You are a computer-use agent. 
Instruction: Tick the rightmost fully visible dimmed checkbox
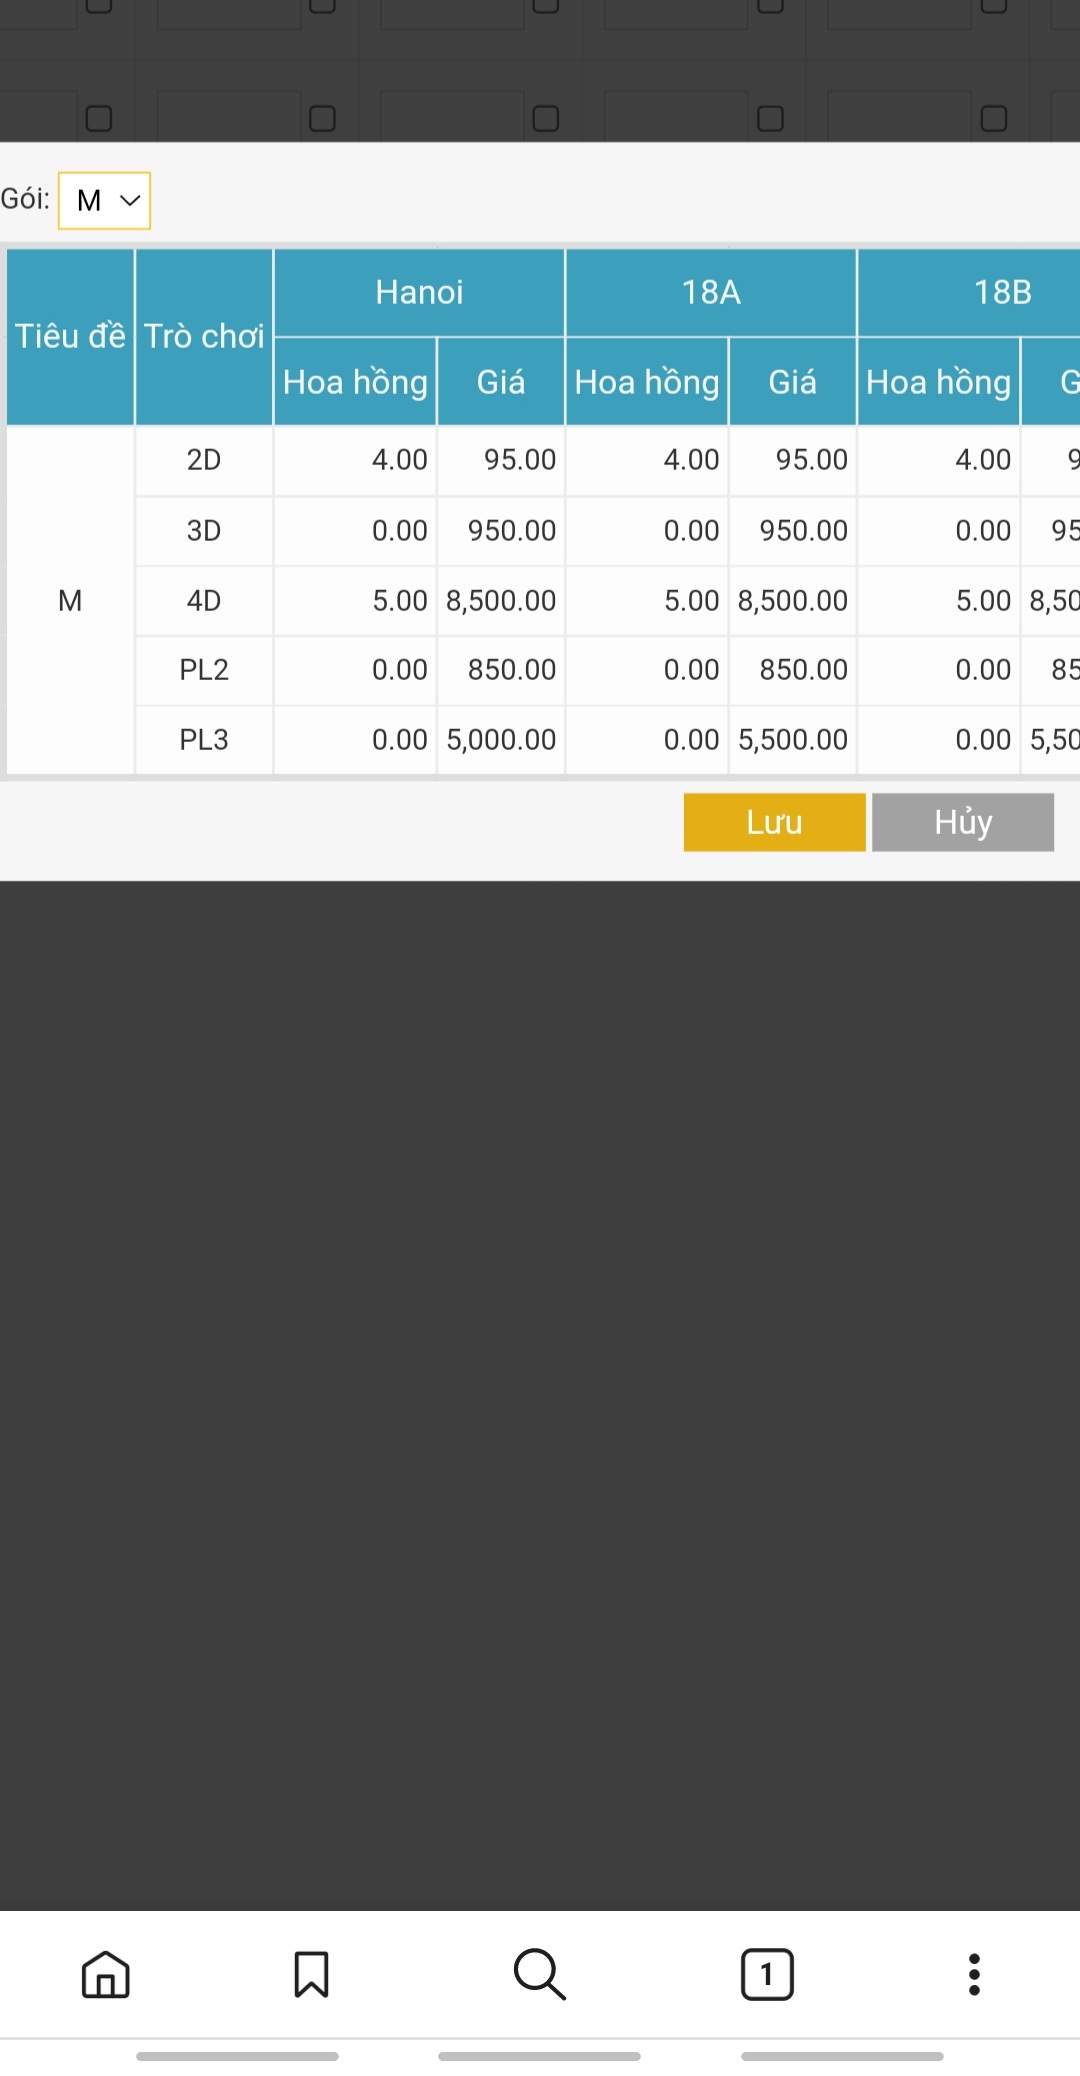(993, 119)
